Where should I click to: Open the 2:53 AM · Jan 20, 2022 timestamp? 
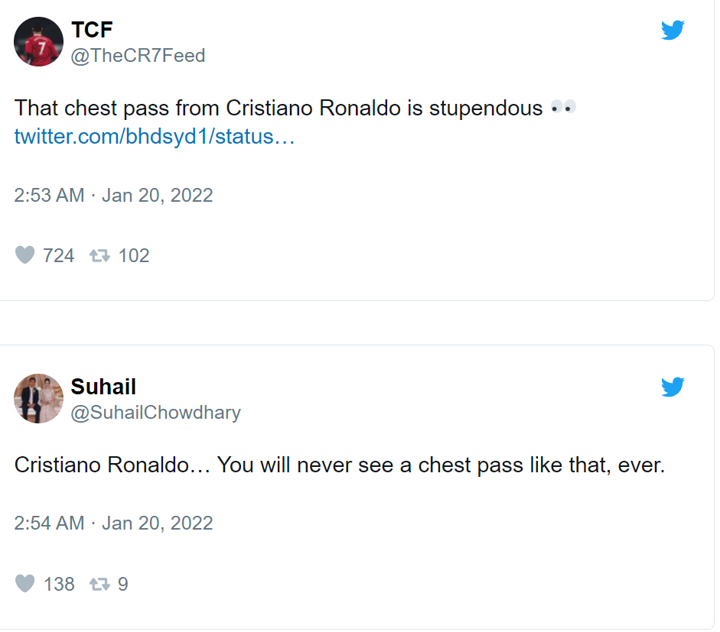[x=113, y=195]
